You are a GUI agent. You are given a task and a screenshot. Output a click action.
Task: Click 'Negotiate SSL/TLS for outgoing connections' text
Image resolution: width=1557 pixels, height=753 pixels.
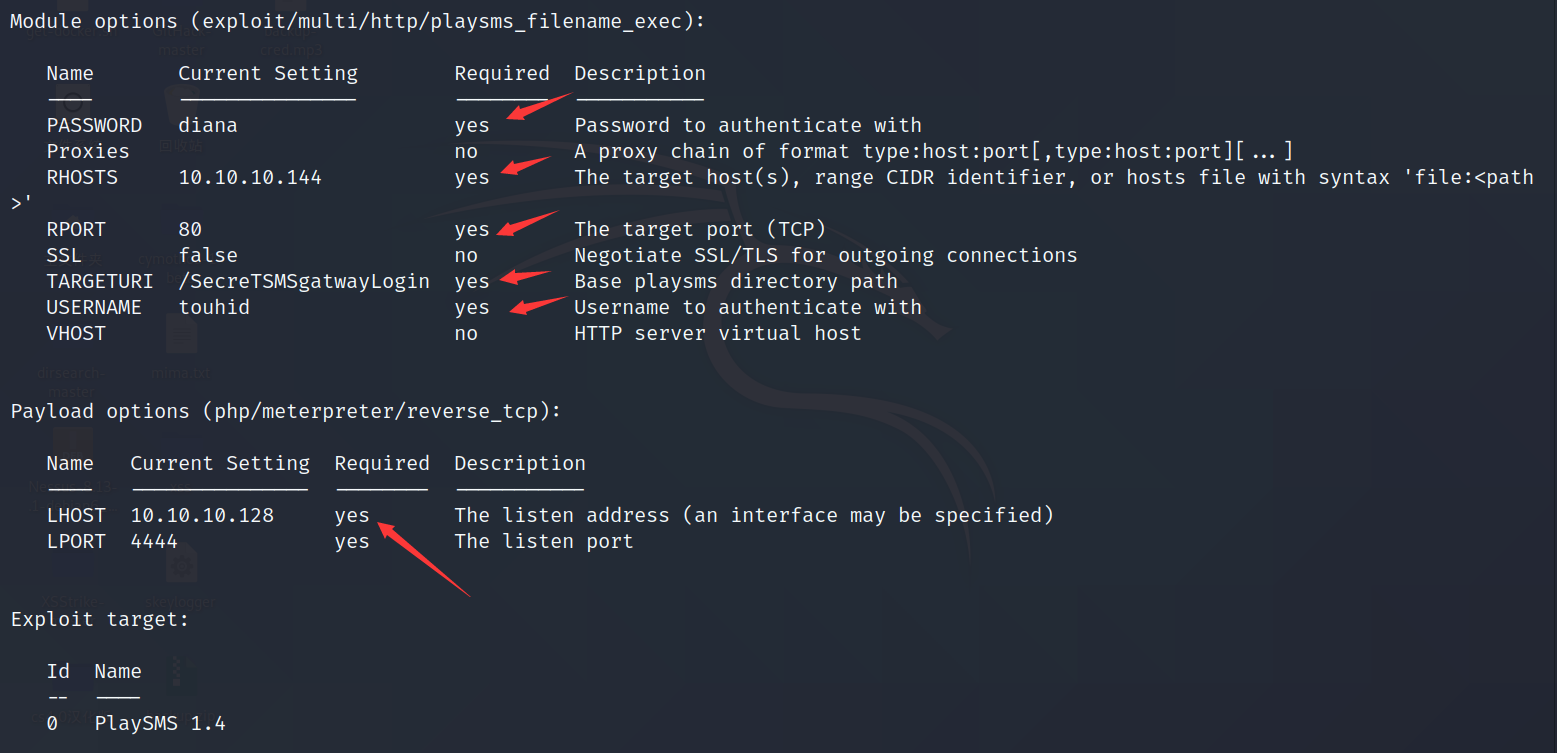pos(826,255)
